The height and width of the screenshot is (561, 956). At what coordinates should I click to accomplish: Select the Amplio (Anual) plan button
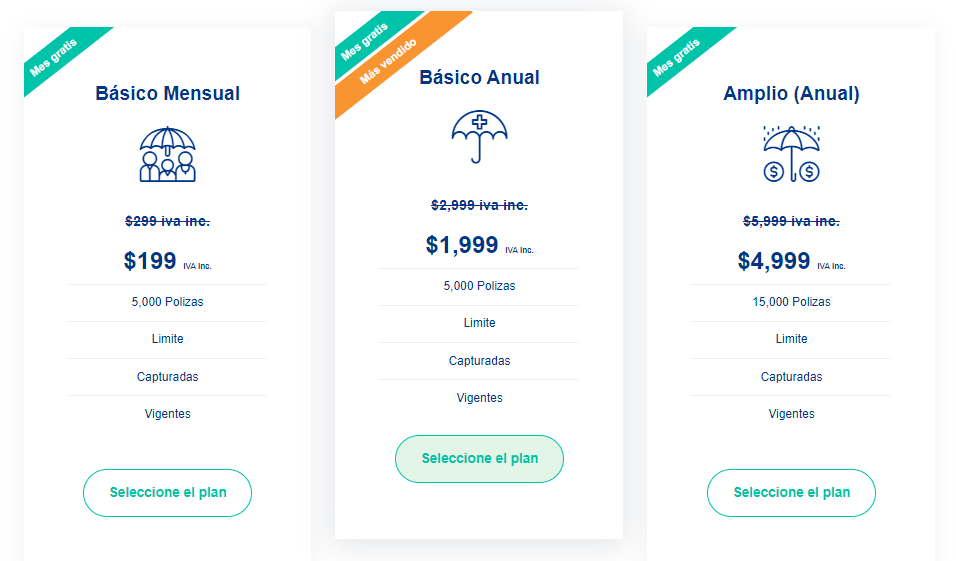pos(791,493)
